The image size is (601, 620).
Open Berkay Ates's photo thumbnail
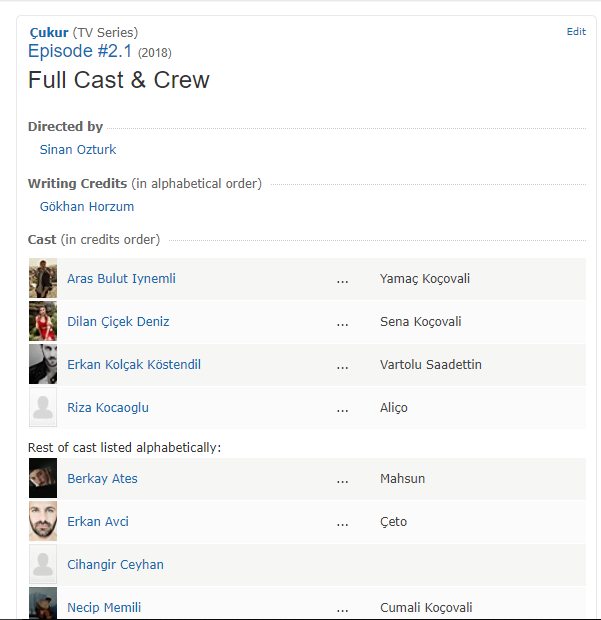tap(43, 478)
